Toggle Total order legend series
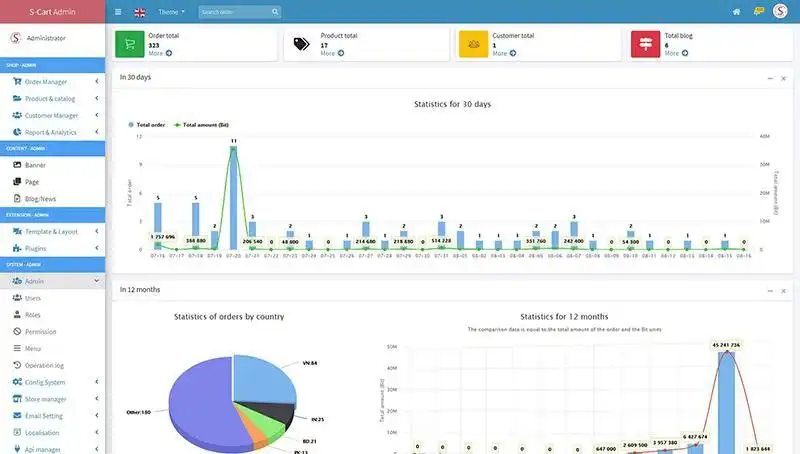 coord(147,124)
